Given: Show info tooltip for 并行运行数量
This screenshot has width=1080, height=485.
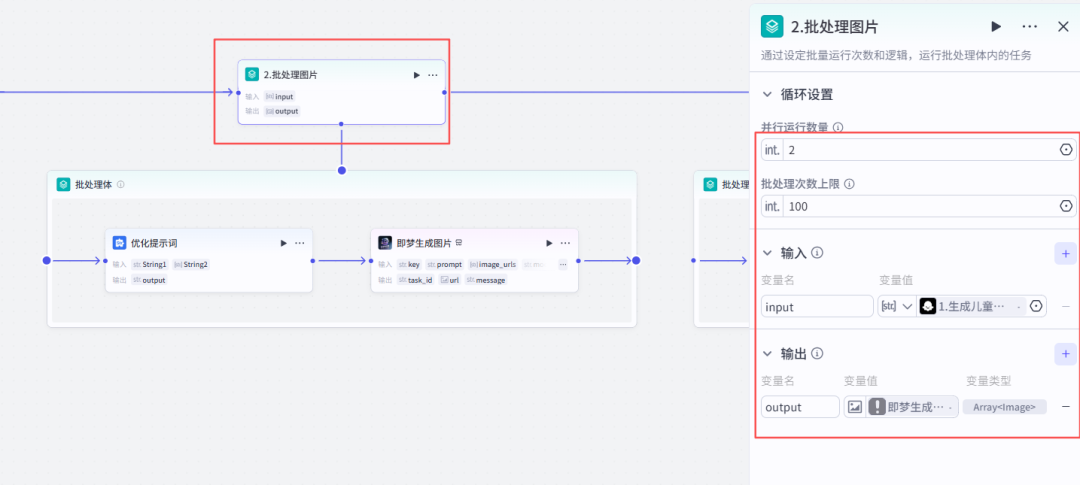Looking at the screenshot, I should 838,127.
